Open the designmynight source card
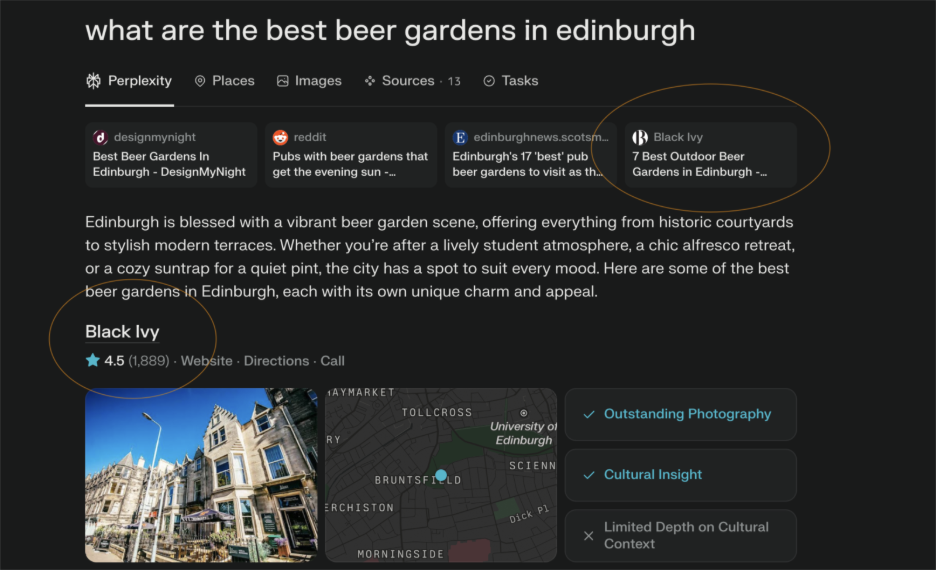936x570 pixels. coord(171,155)
